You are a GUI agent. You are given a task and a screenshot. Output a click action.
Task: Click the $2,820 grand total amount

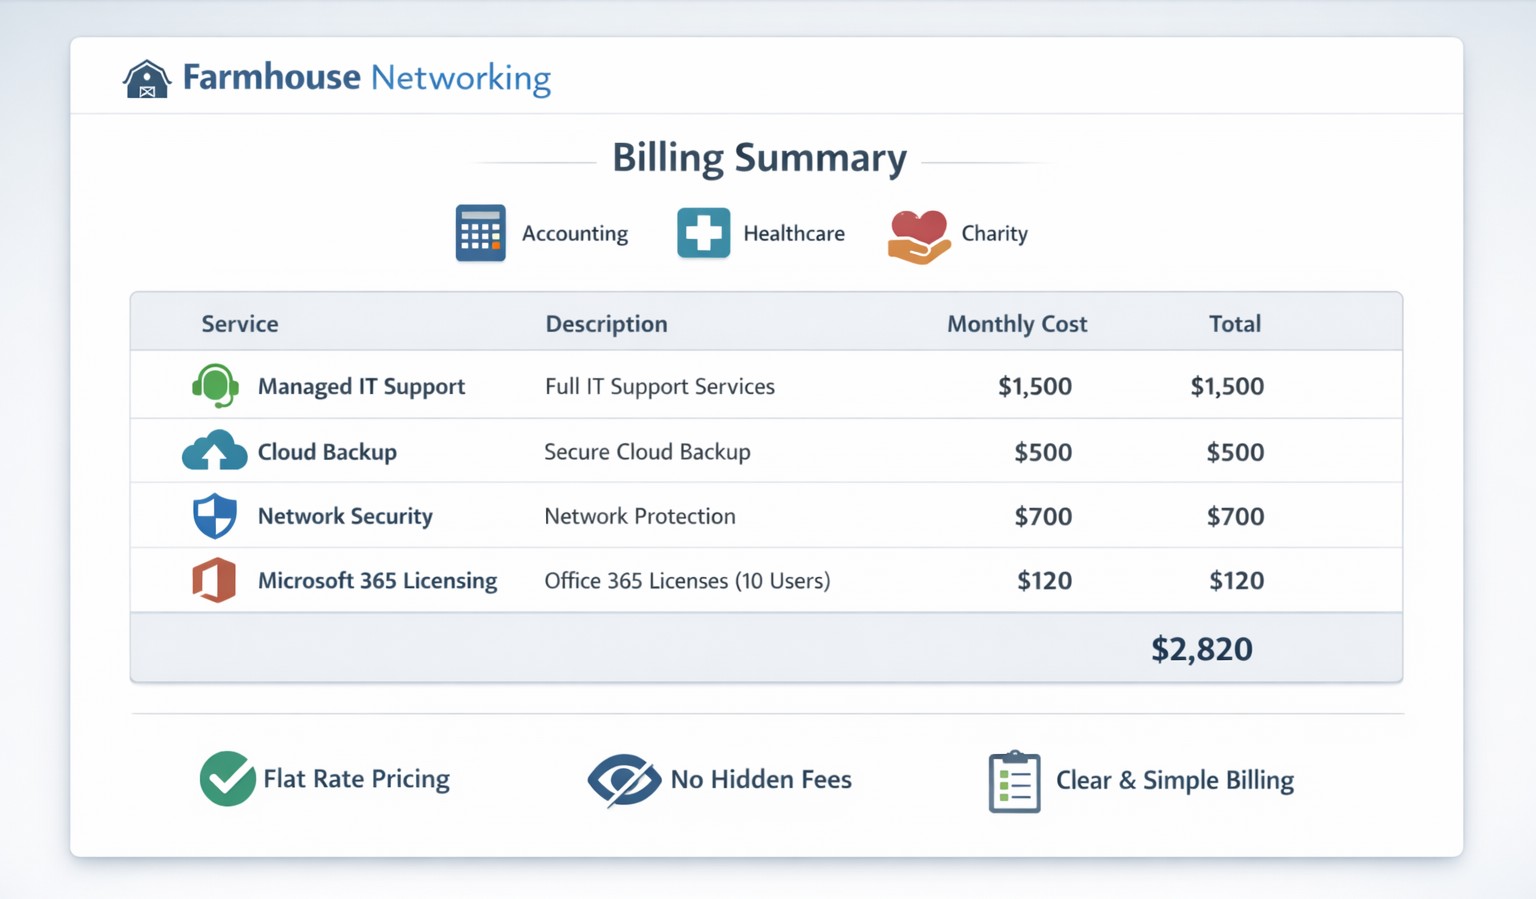pos(1201,649)
